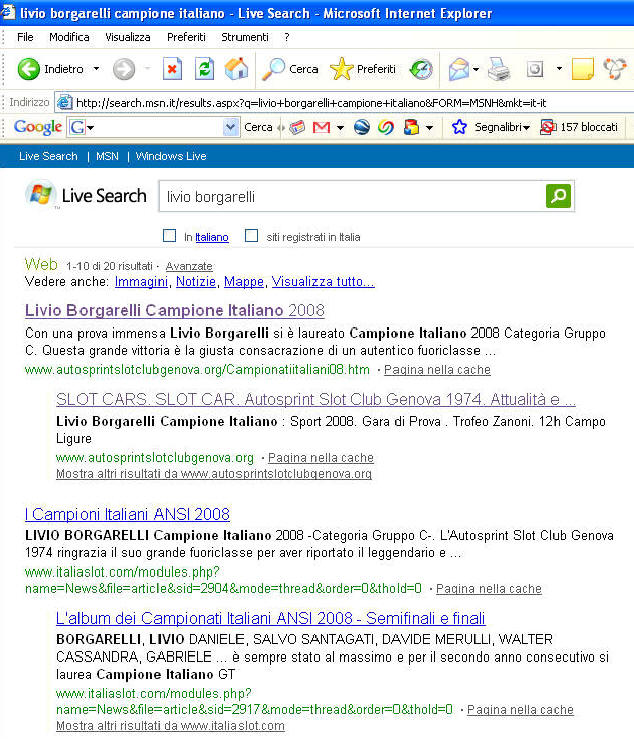Open the Google search box dropdown
Image resolution: width=634 pixels, height=739 pixels.
pyautogui.click(x=230, y=127)
